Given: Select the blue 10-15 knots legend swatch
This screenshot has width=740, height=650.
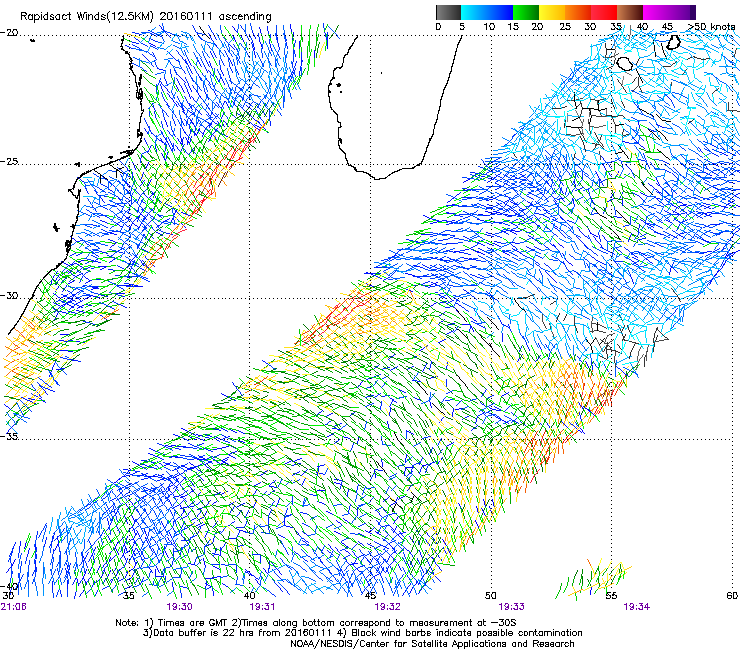Looking at the screenshot, I should click(x=500, y=12).
